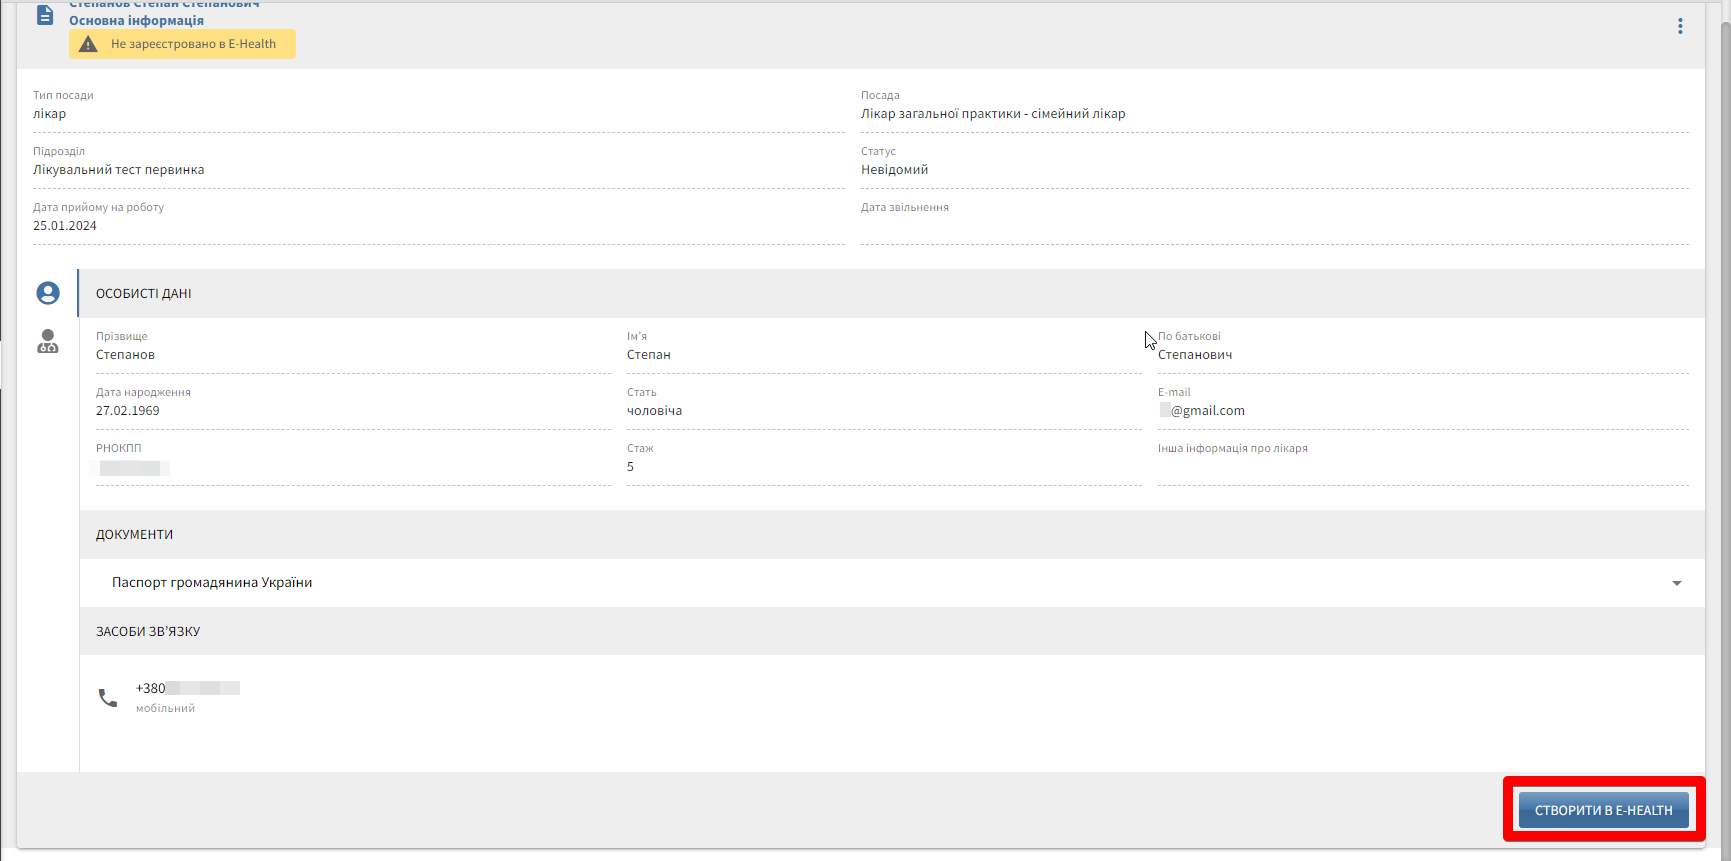Click the Документи section header
The height and width of the screenshot is (861, 1731).
135,535
